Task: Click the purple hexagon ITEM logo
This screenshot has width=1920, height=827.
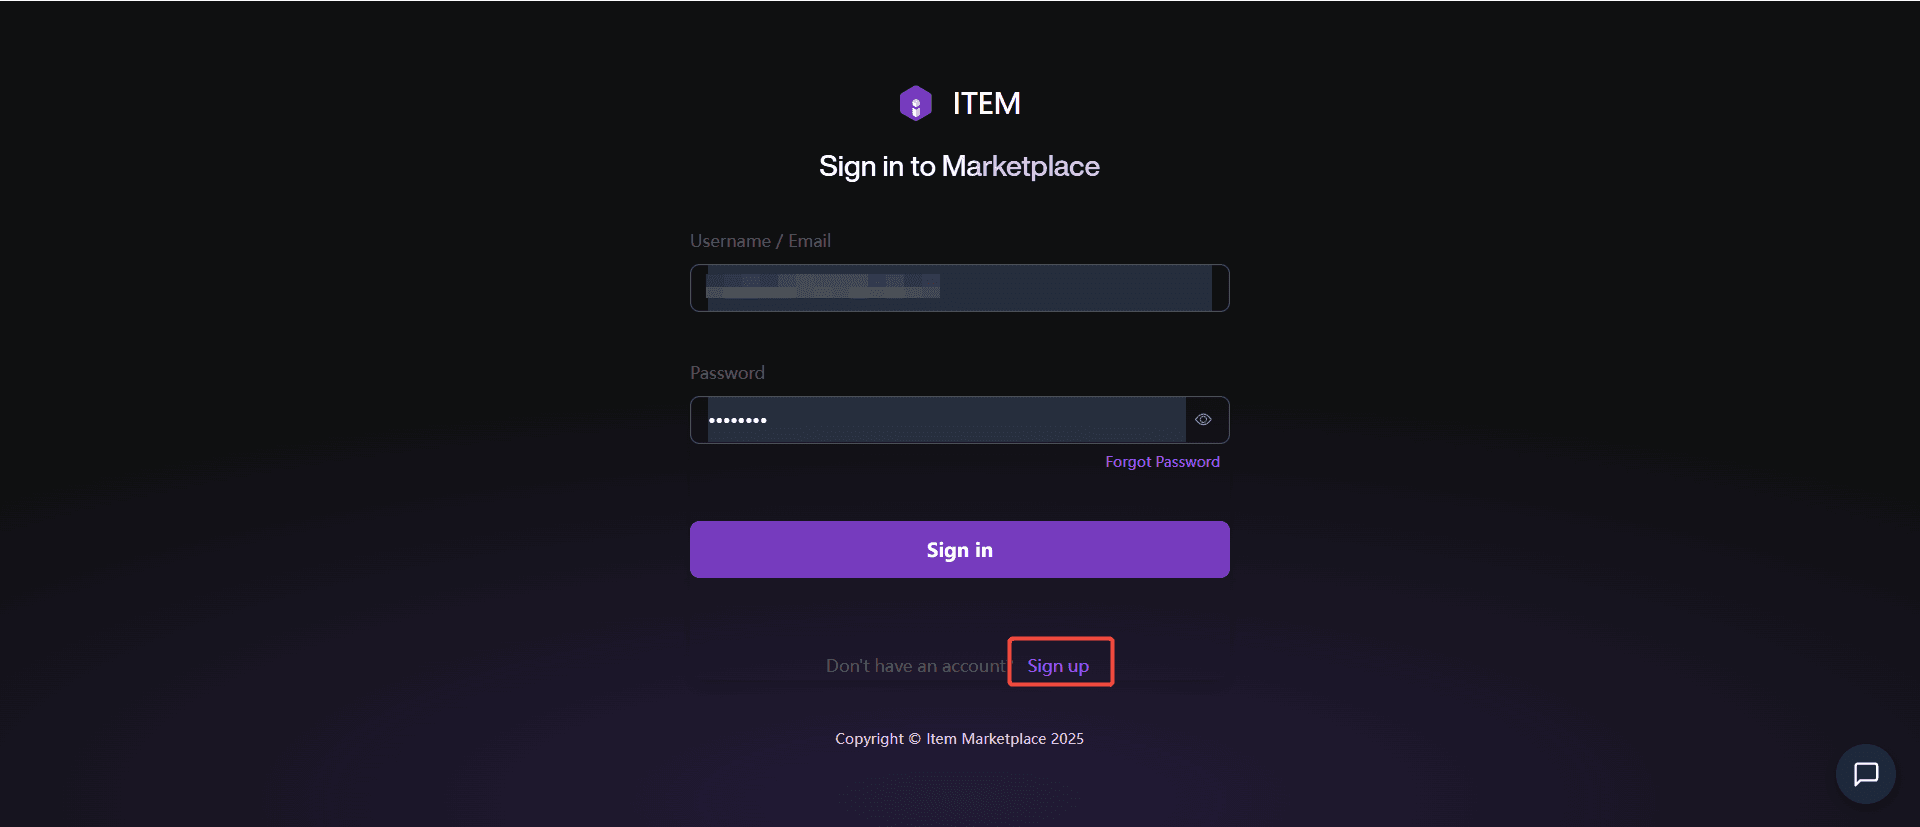Action: tap(915, 103)
